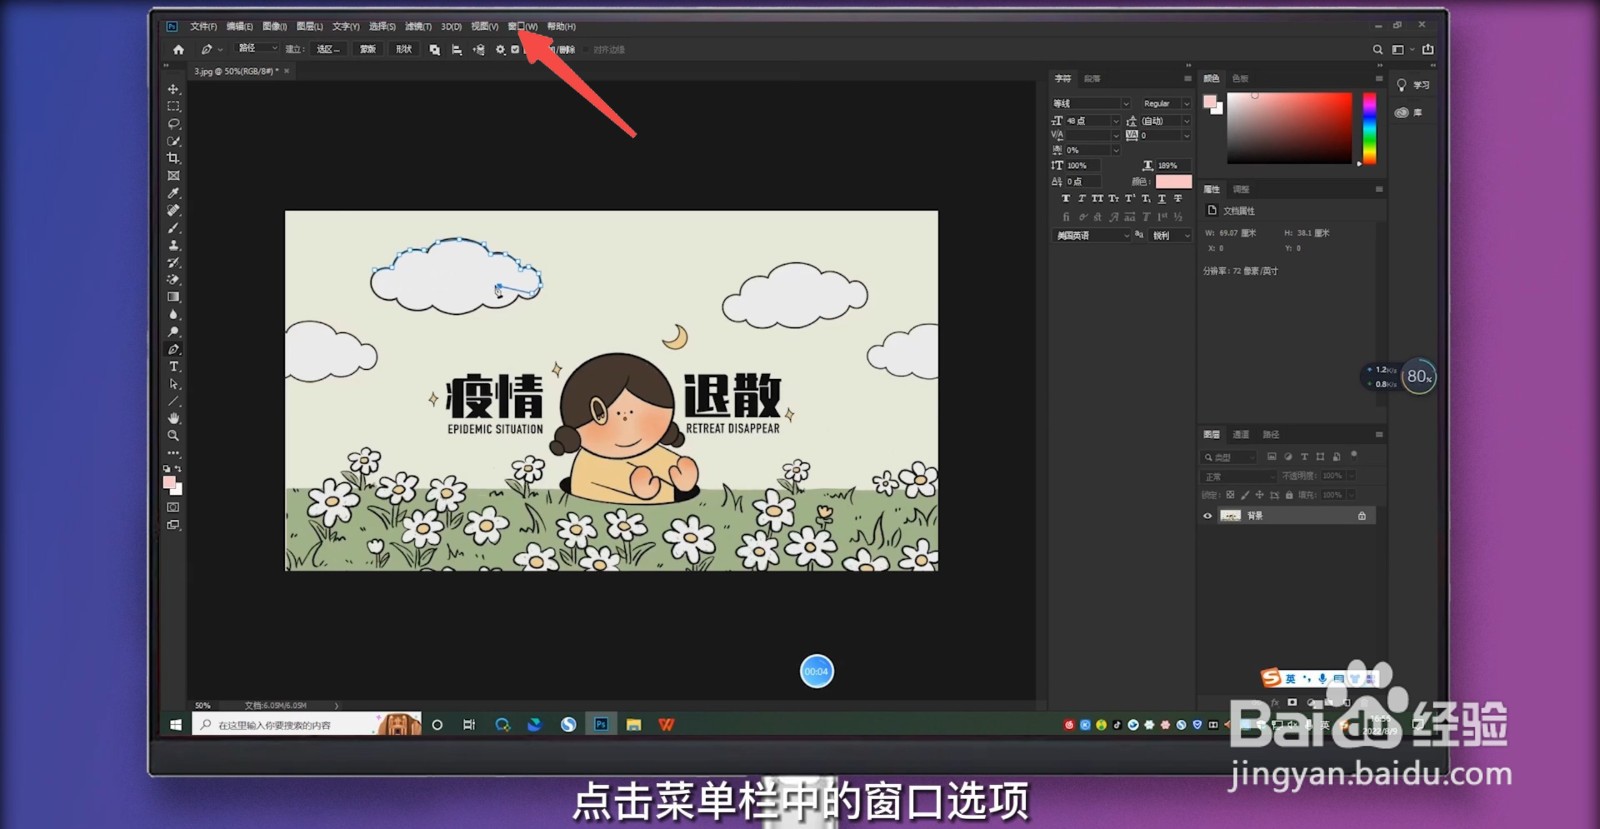Lock image pixels brush icon
This screenshot has width=1600, height=829.
click(x=1245, y=495)
